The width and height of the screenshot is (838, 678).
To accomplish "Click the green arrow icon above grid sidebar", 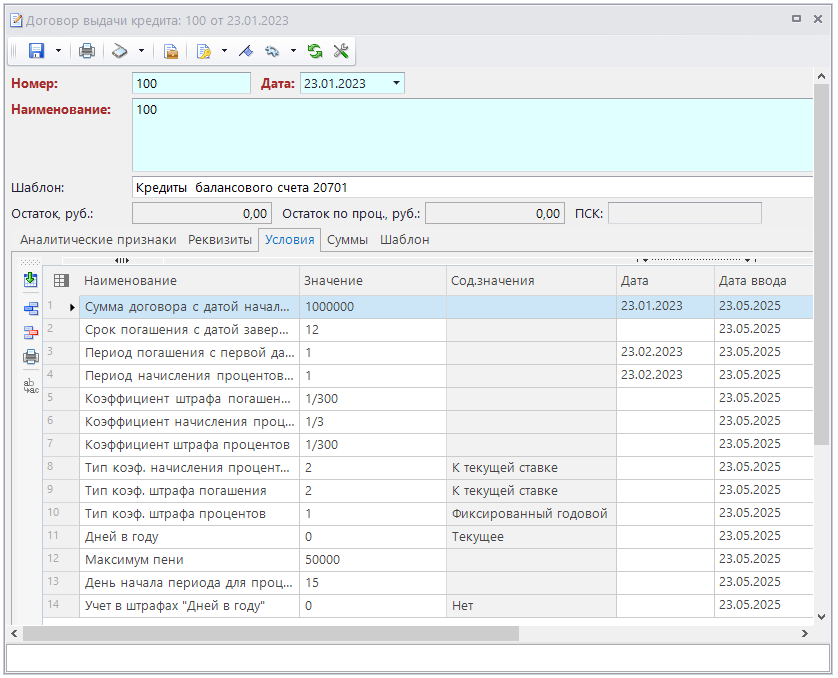I will click(x=31, y=280).
